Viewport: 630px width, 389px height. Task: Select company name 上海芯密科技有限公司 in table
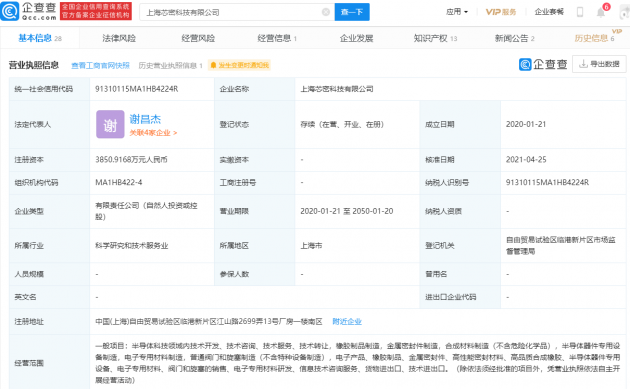click(x=337, y=89)
